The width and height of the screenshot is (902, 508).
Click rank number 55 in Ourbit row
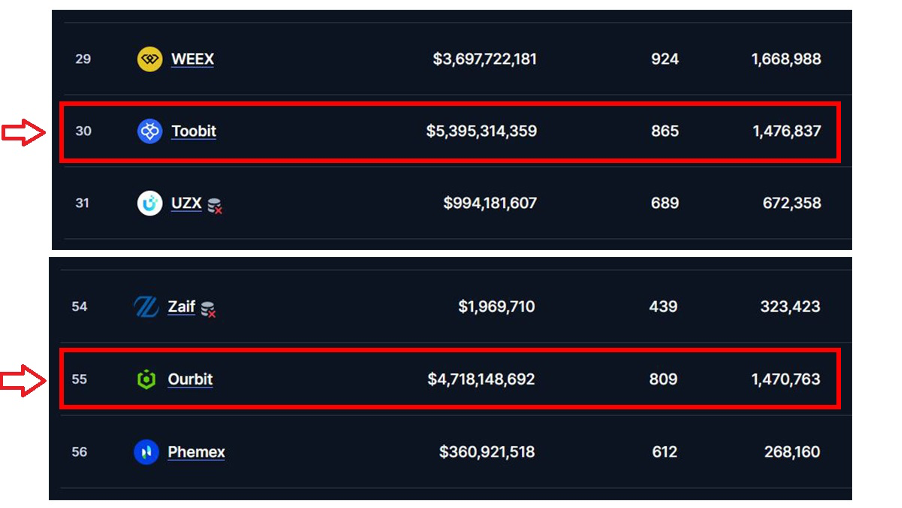click(x=79, y=380)
